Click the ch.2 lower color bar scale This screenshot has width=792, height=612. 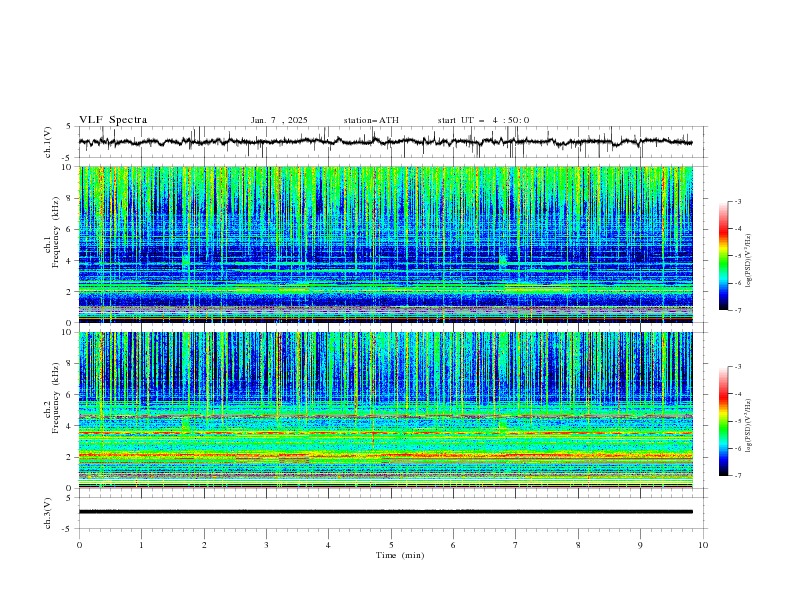pyautogui.click(x=723, y=421)
